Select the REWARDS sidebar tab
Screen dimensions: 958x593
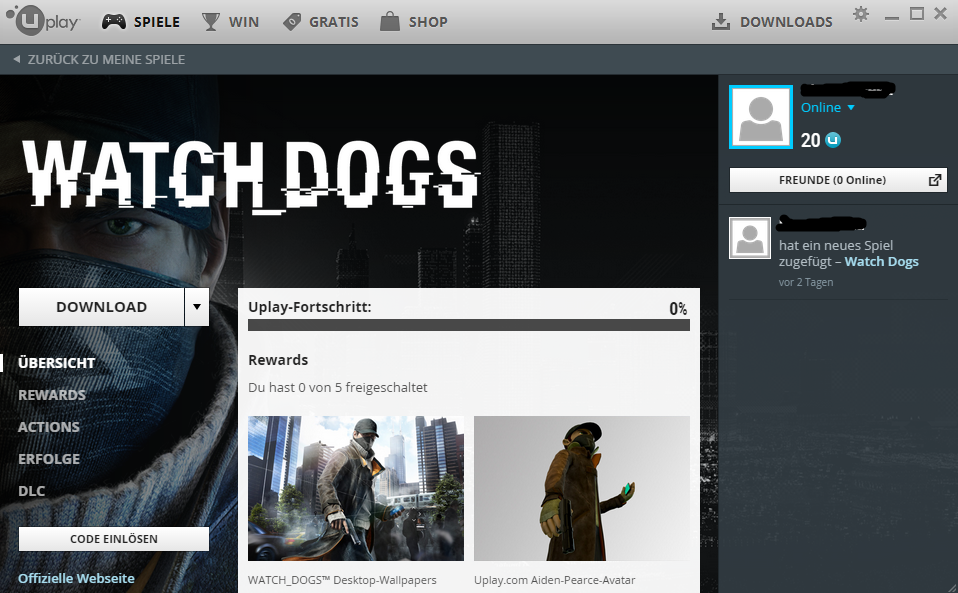52,395
